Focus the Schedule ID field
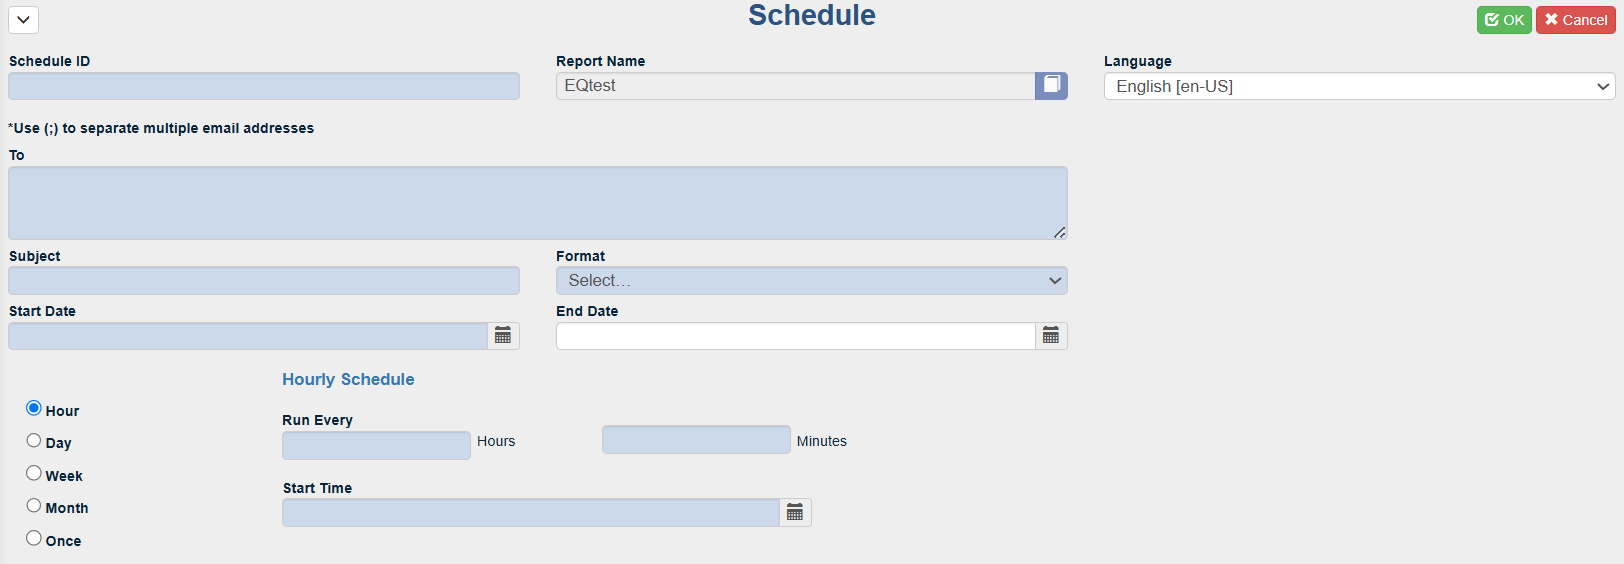 click(x=264, y=86)
